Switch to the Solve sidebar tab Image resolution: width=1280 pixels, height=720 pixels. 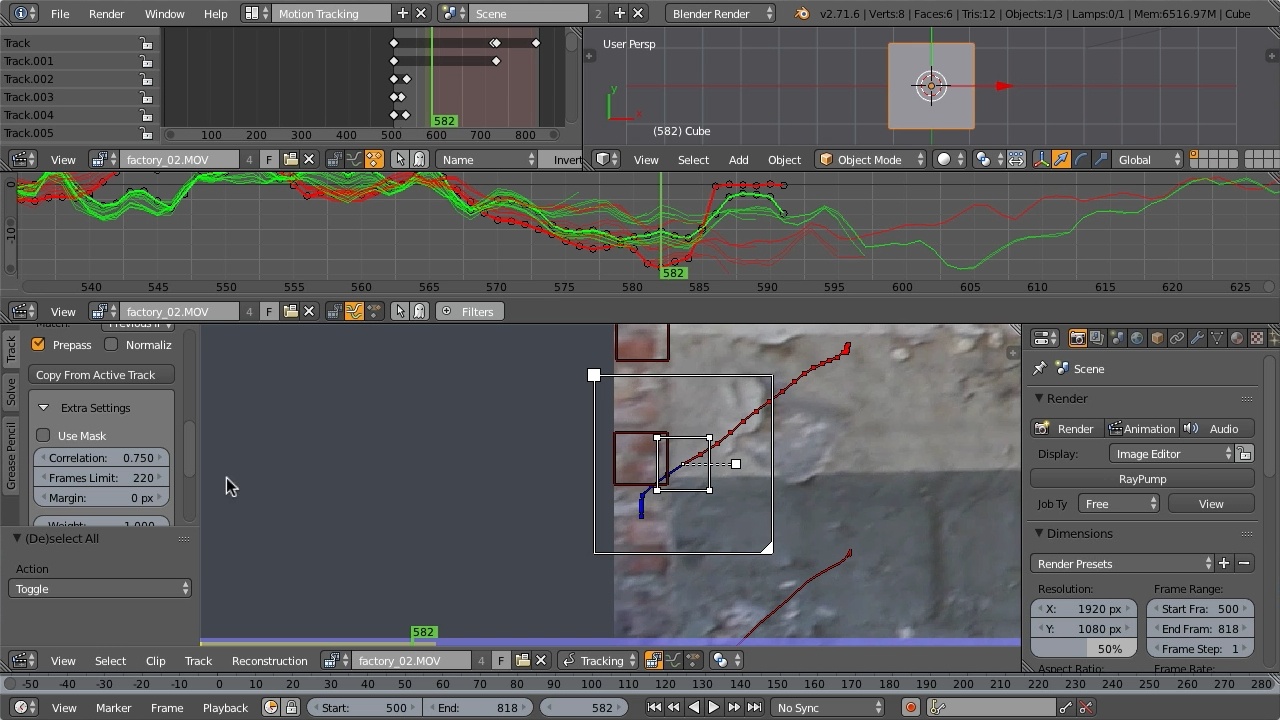click(x=11, y=392)
